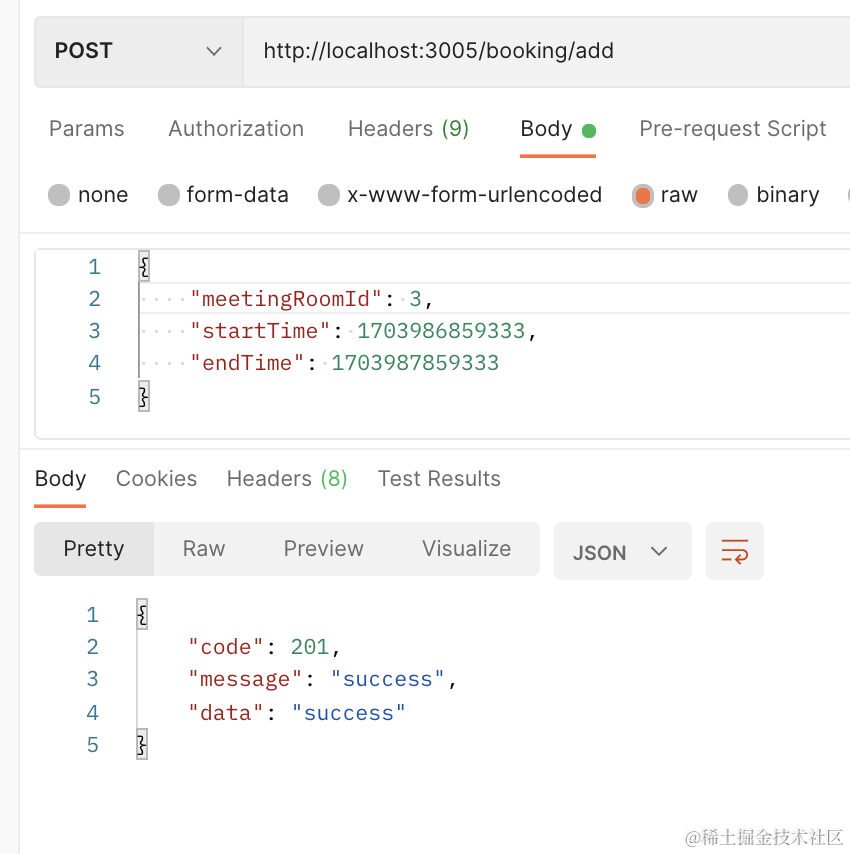Click the request URL input field
This screenshot has width=850, height=854.
540,51
